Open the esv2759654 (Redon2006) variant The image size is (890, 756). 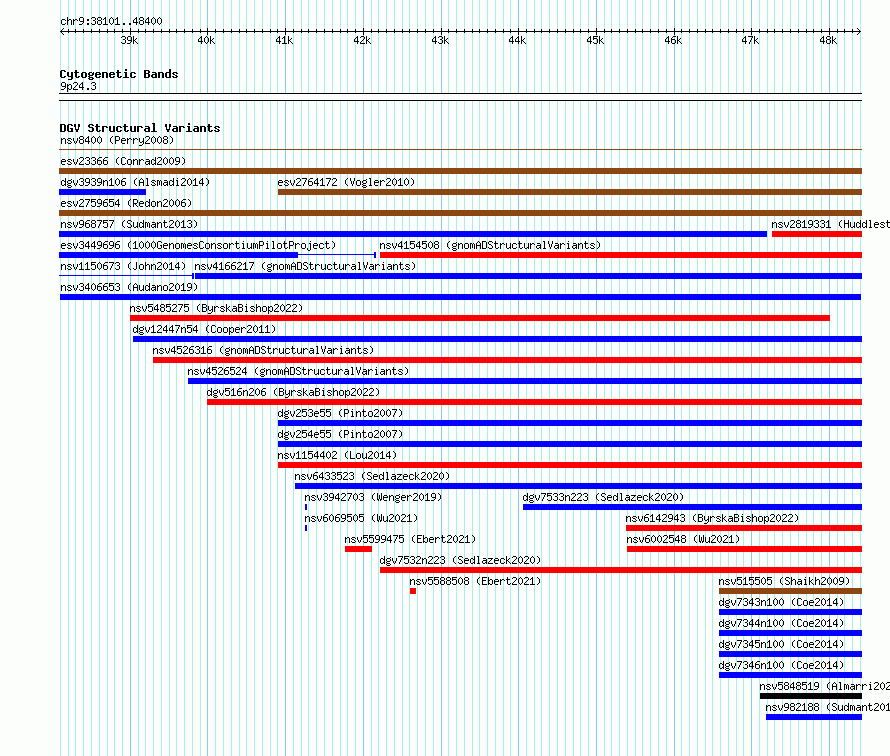pyautogui.click(x=126, y=203)
